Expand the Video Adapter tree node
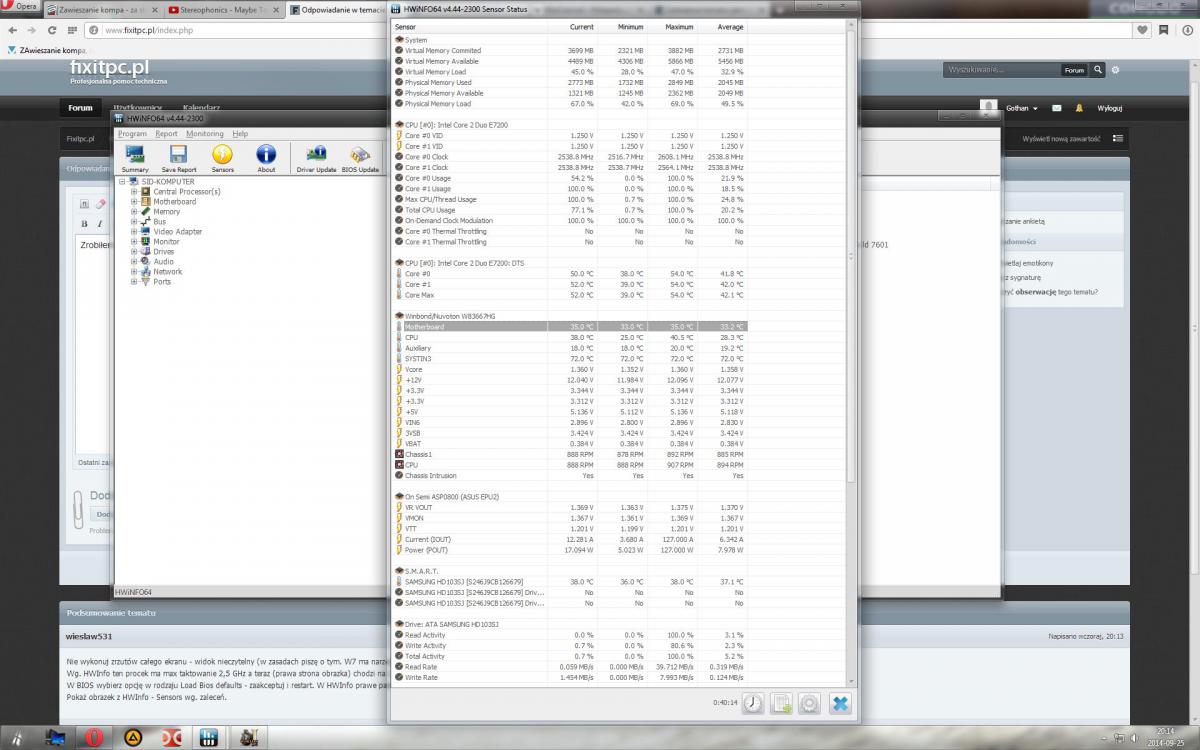 [133, 231]
